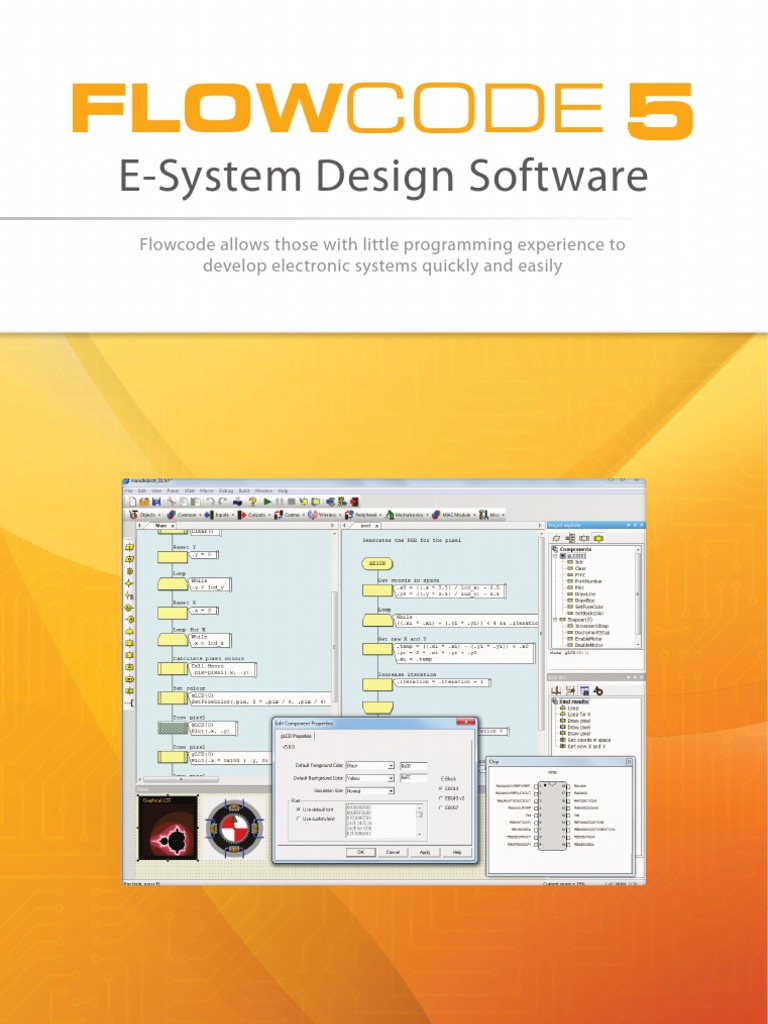The height and width of the screenshot is (1024, 768).
Task: Start simulation with green Run icon
Action: [x=268, y=502]
